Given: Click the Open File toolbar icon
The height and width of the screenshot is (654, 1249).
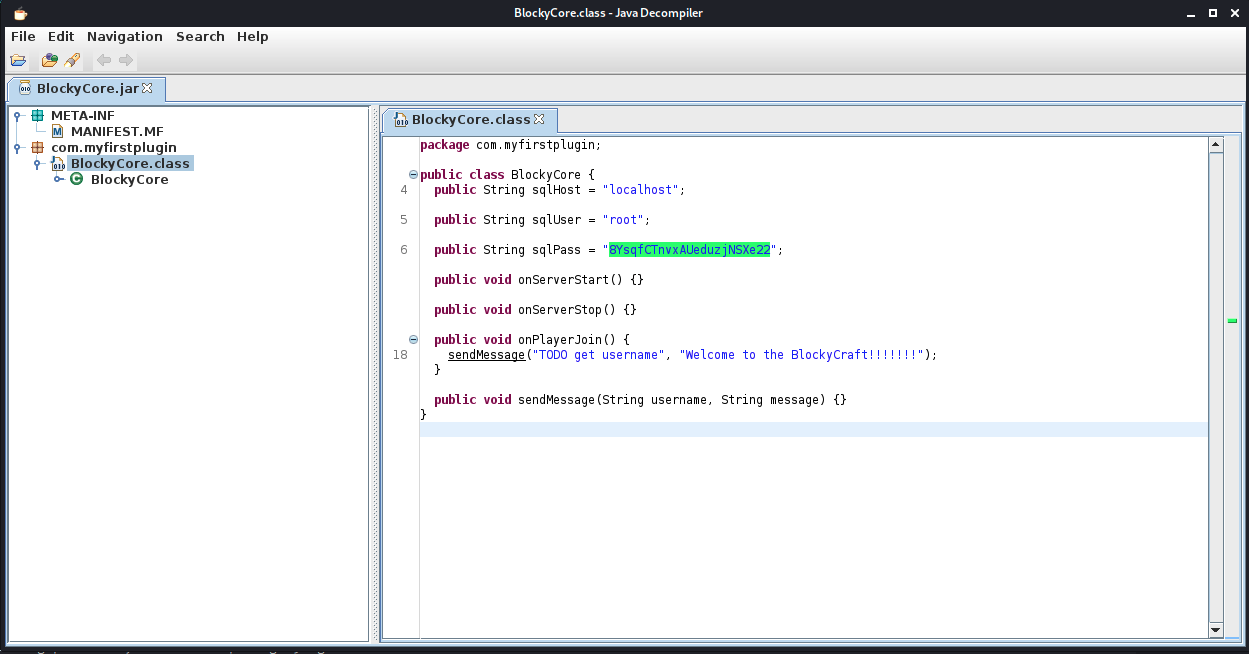Looking at the screenshot, I should pyautogui.click(x=18, y=61).
